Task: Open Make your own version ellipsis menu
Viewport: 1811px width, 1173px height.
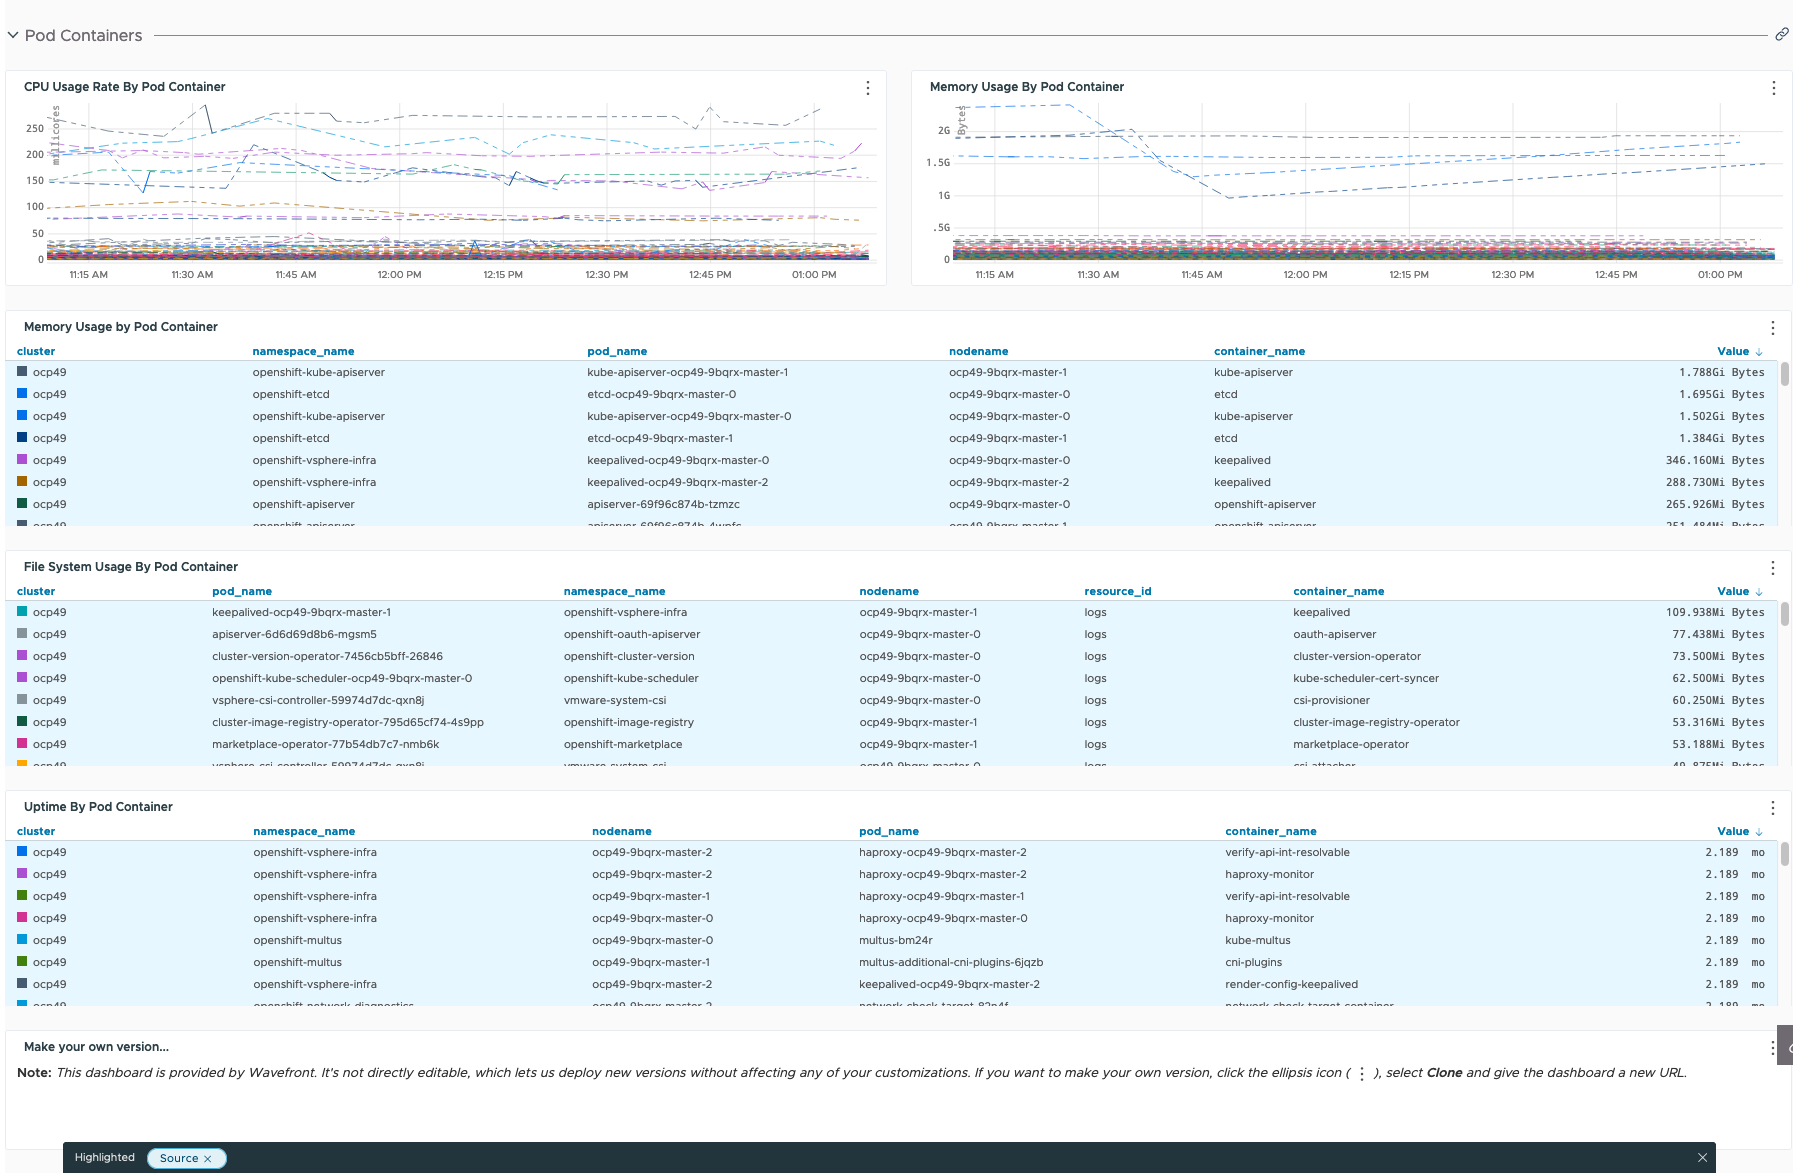Action: coord(1773,1048)
